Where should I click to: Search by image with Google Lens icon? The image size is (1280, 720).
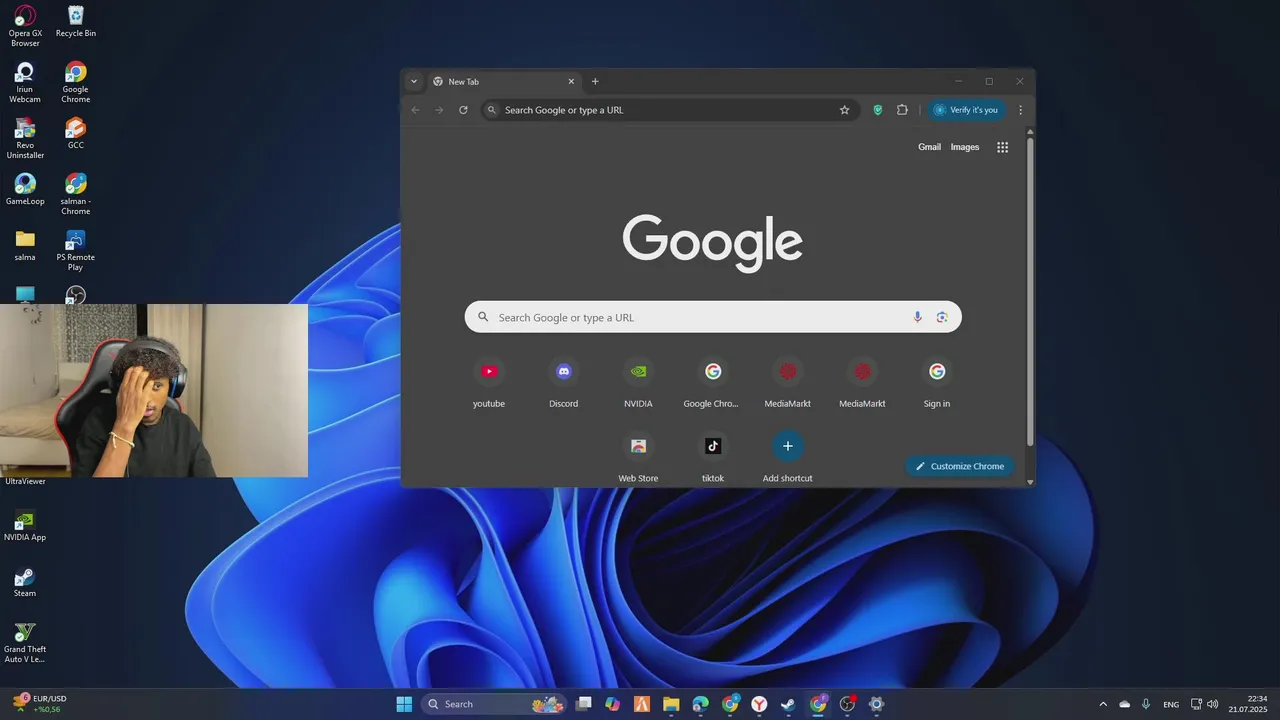[x=942, y=317]
